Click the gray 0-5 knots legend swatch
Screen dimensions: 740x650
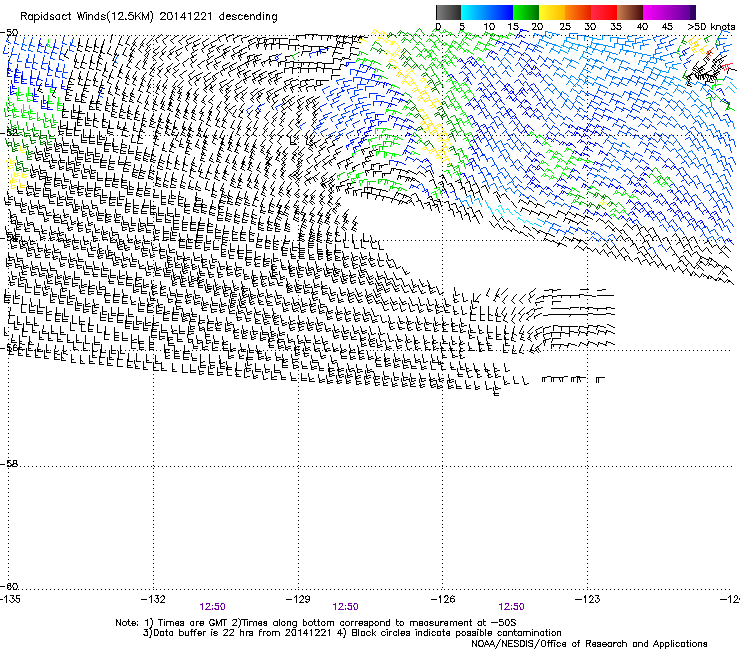448,12
